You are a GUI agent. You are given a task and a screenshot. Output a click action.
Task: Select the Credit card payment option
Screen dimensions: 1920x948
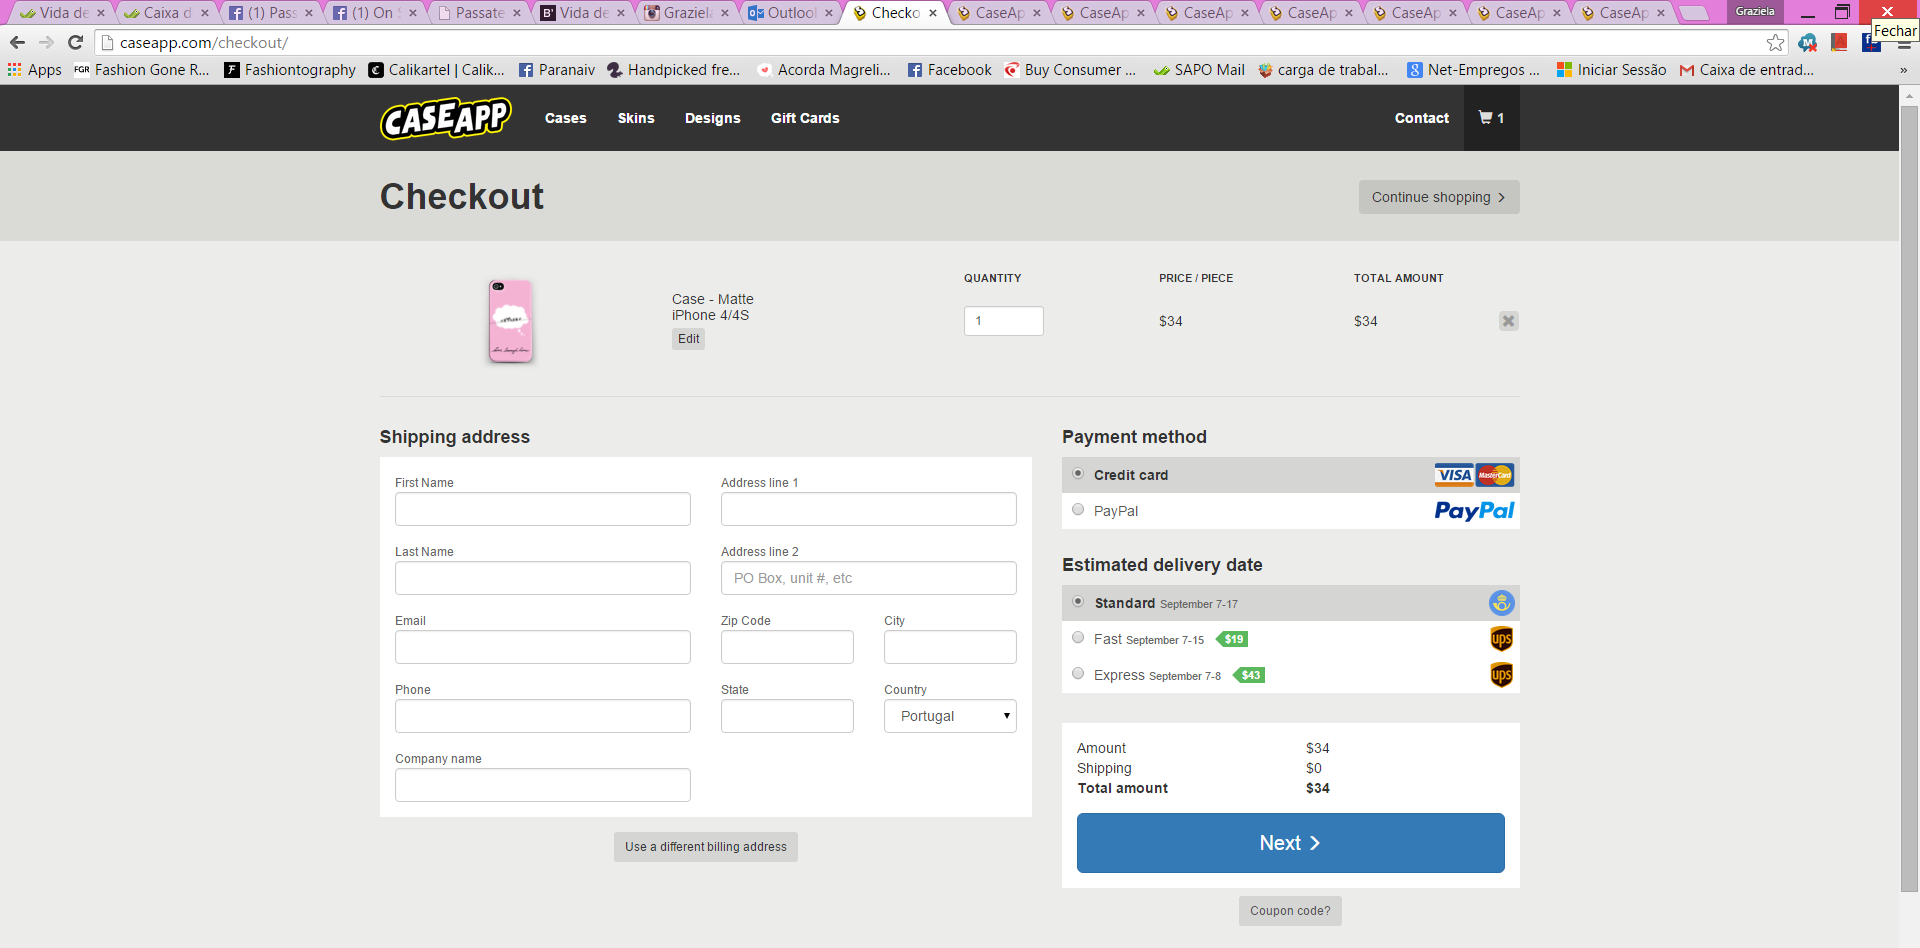pos(1078,474)
